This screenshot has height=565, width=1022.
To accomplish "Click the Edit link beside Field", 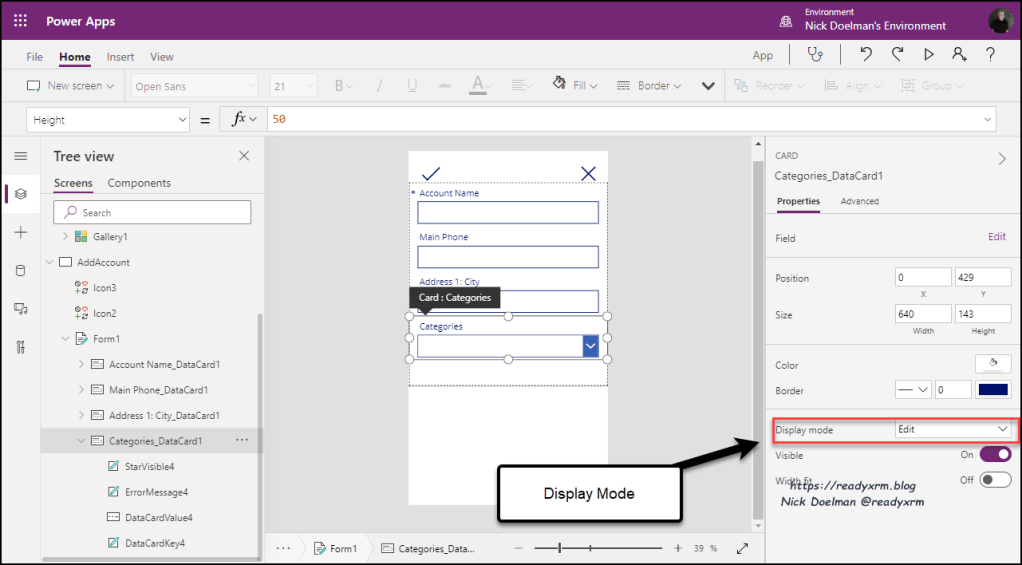I will (x=996, y=237).
